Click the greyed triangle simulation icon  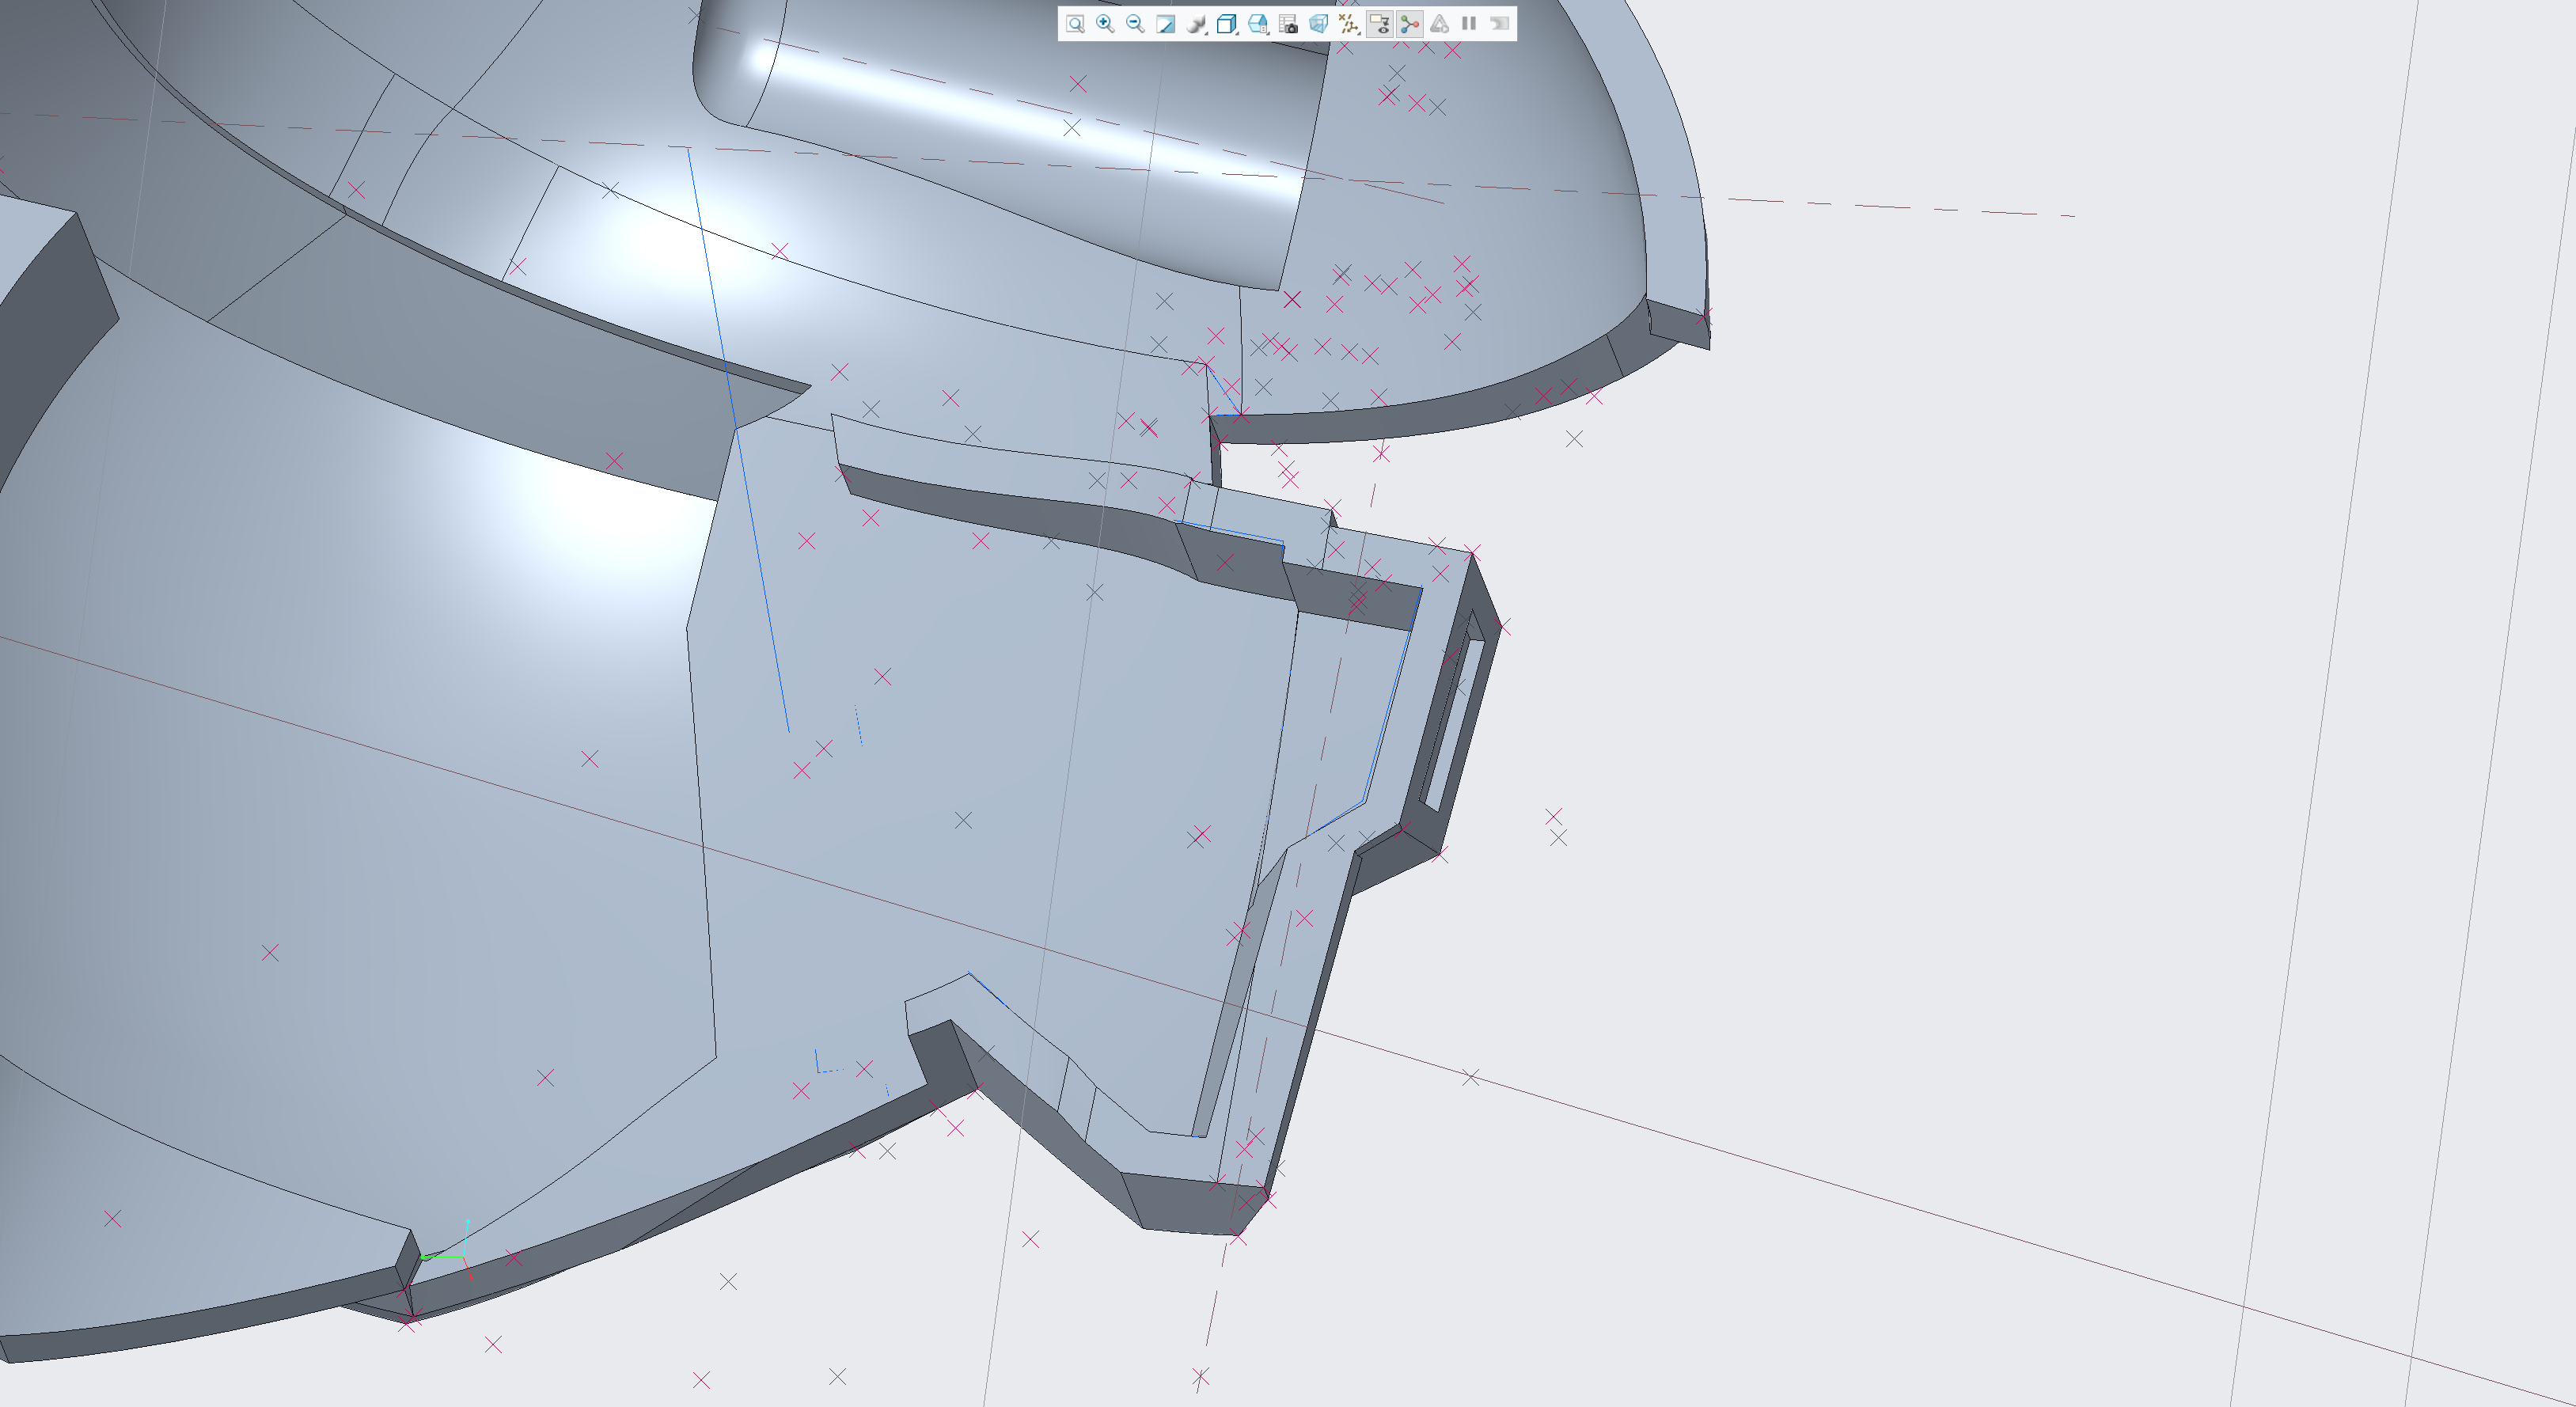coord(1439,24)
